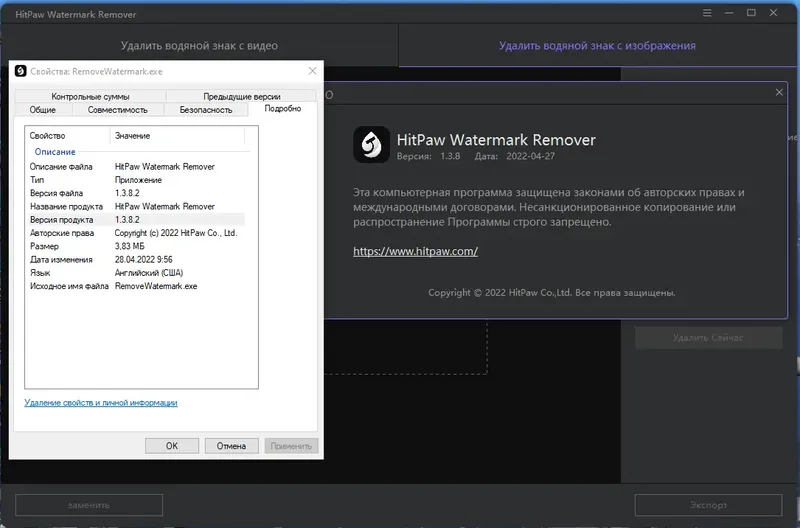The width and height of the screenshot is (800, 528).
Task: Switch to 'Удалить водяной знак с изображения' tab
Action: coord(597,45)
